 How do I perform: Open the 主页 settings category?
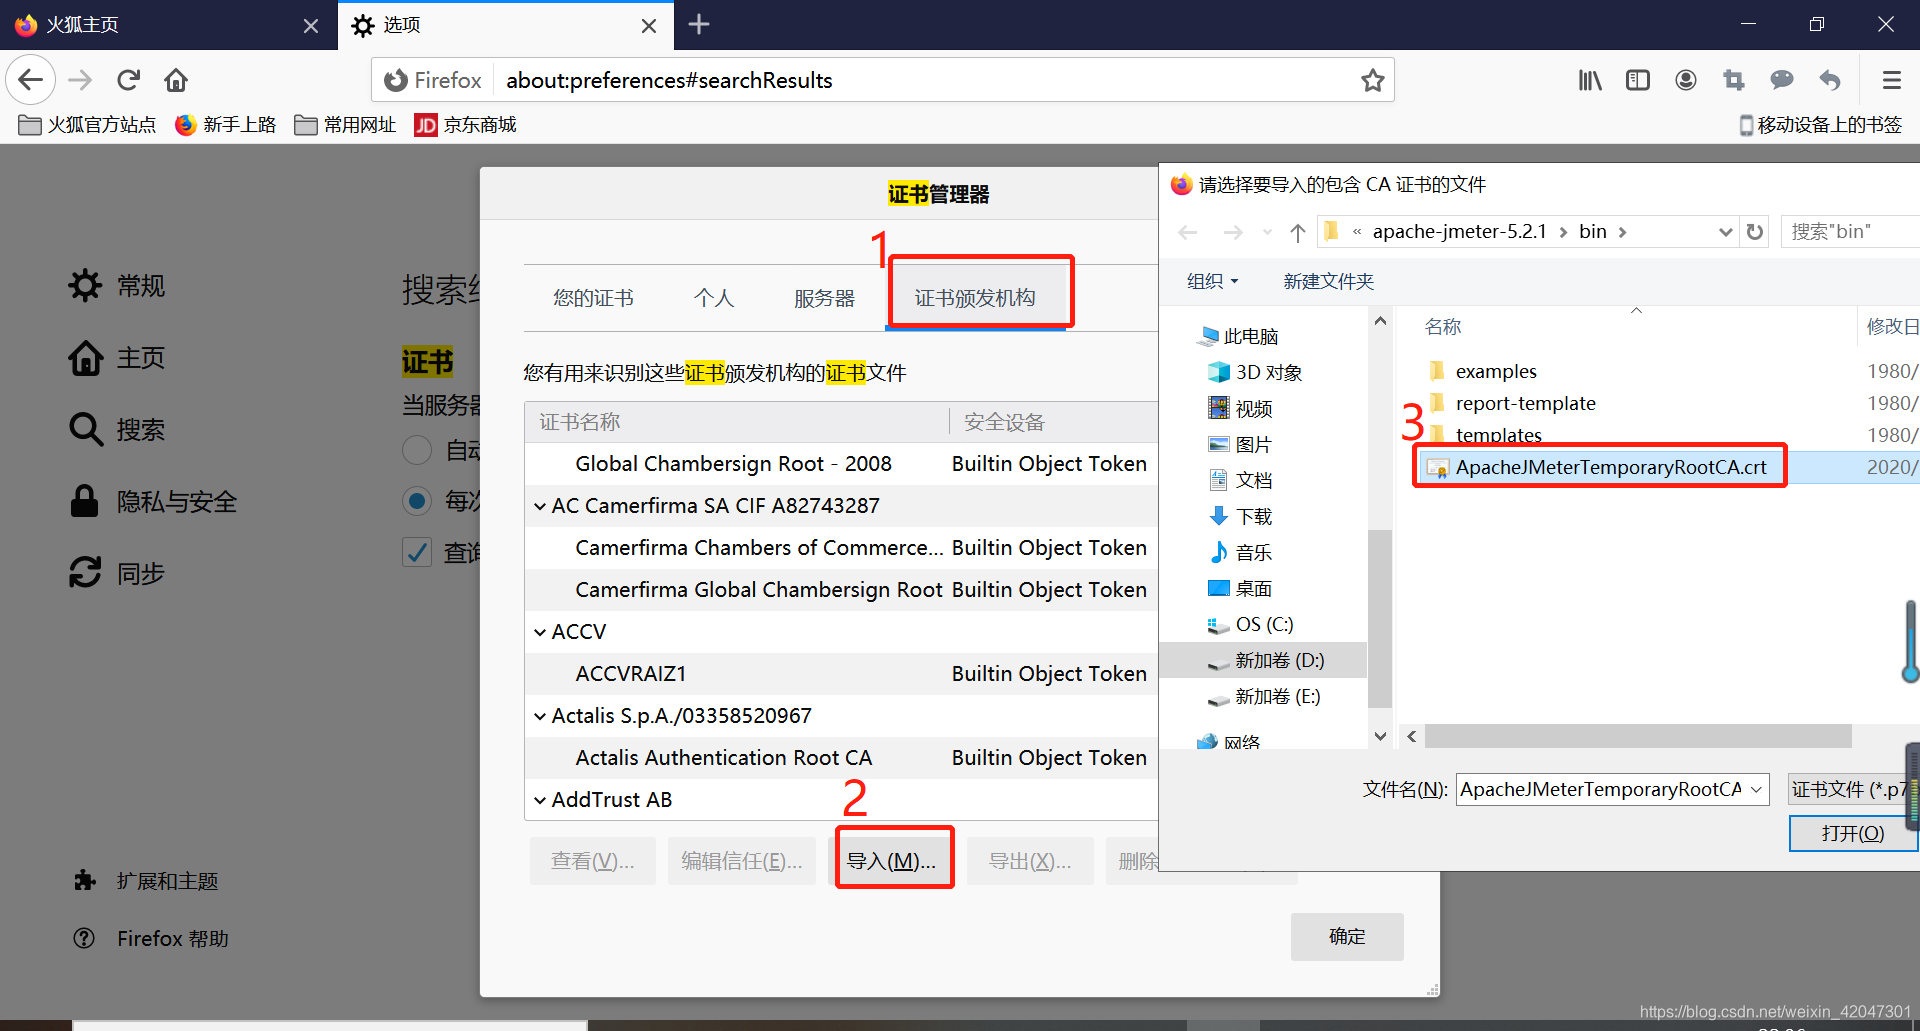117,358
